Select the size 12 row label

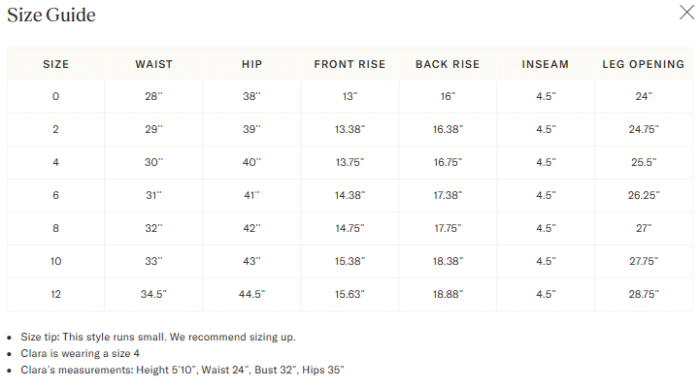[x=55, y=294]
